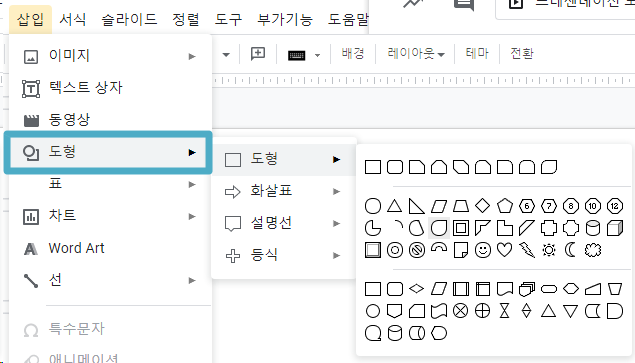This screenshot has height=363, width=635.
Task: Select the can cylinder shape
Action: (x=593, y=228)
